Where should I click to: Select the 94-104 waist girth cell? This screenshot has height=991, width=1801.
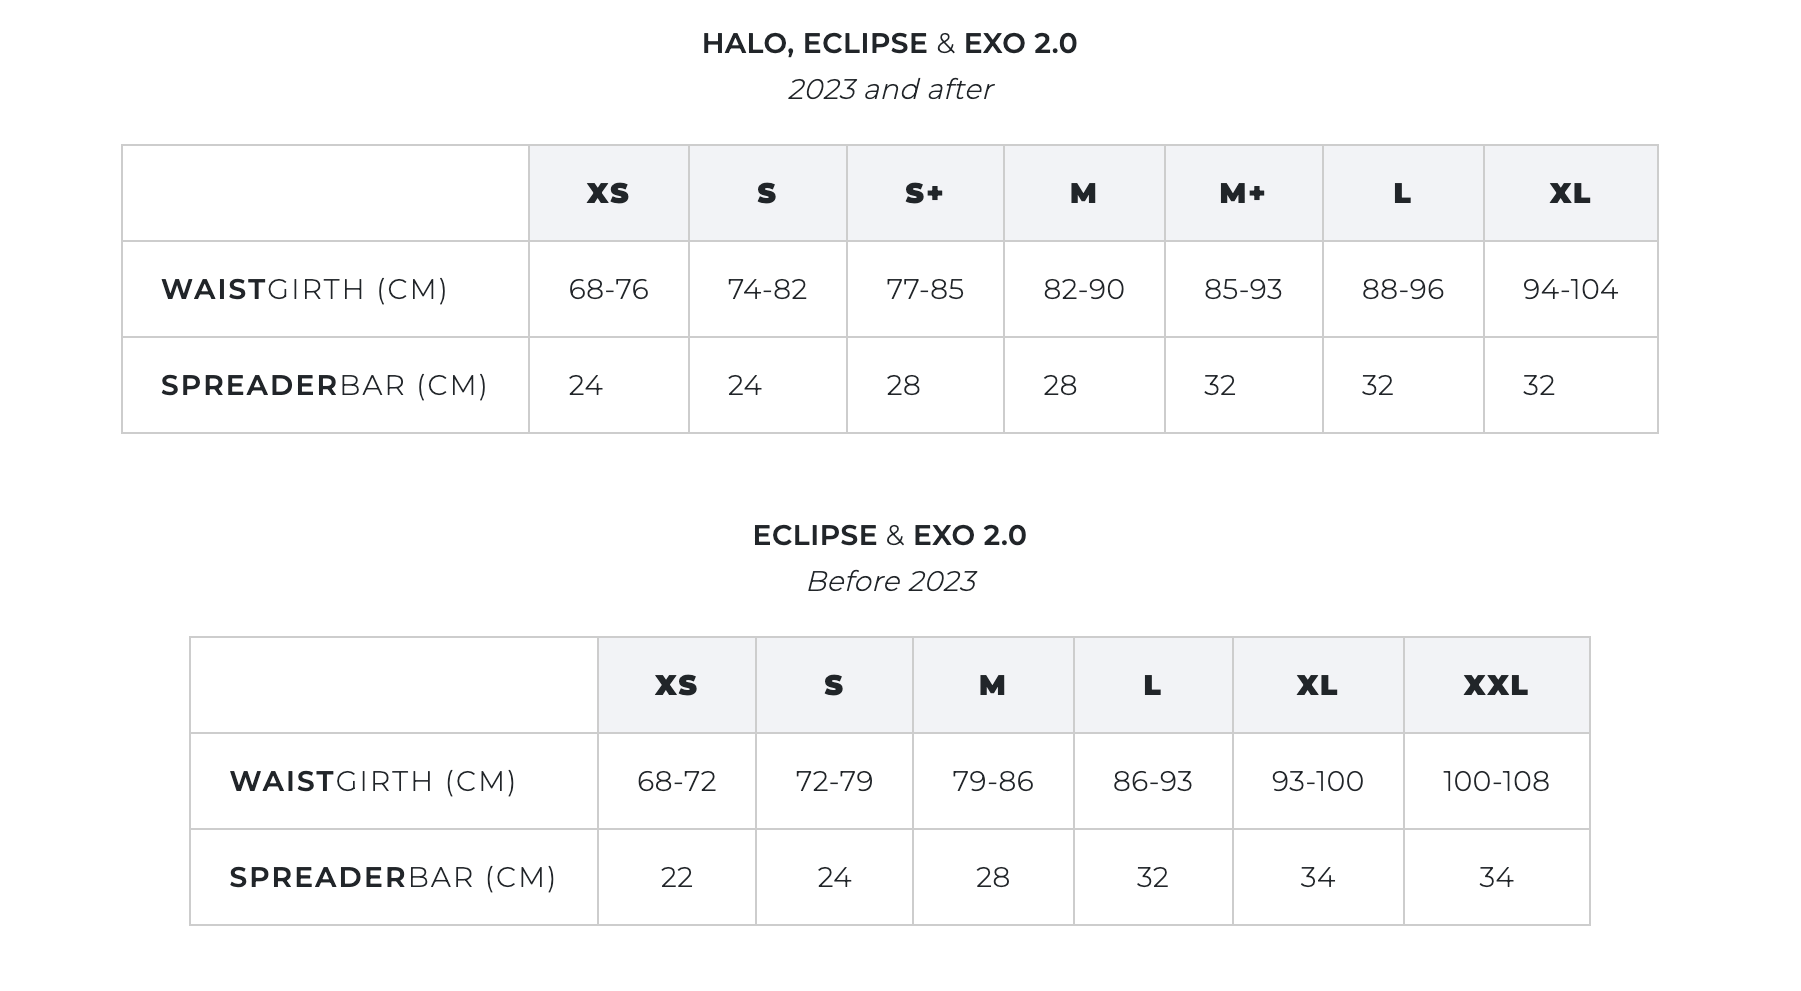[1569, 289]
